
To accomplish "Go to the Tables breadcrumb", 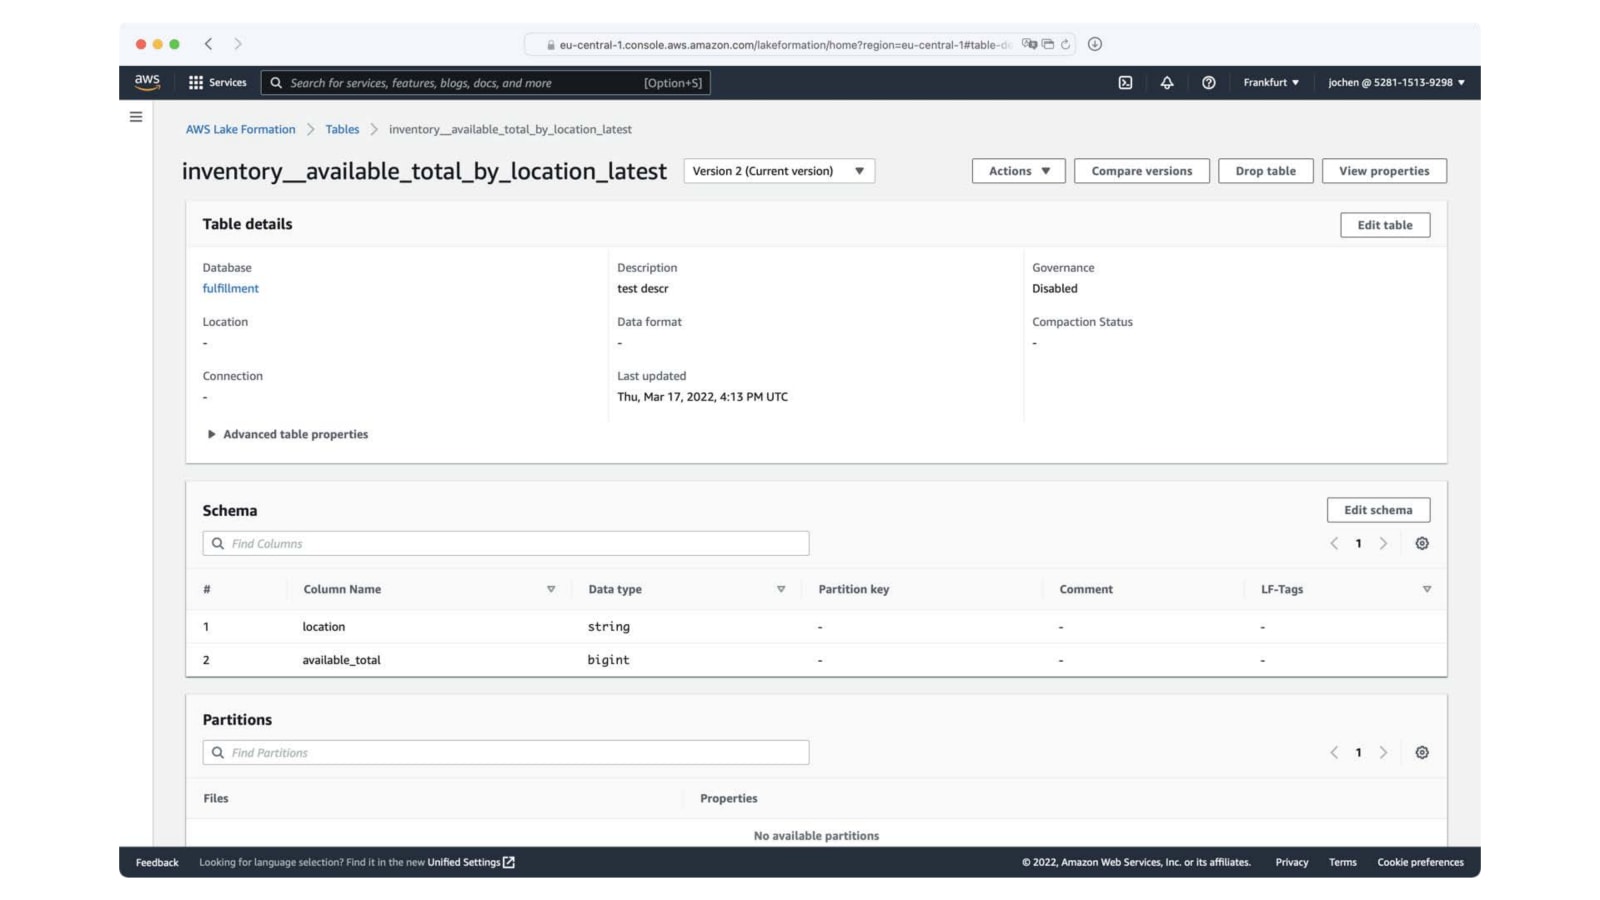I will (342, 130).
